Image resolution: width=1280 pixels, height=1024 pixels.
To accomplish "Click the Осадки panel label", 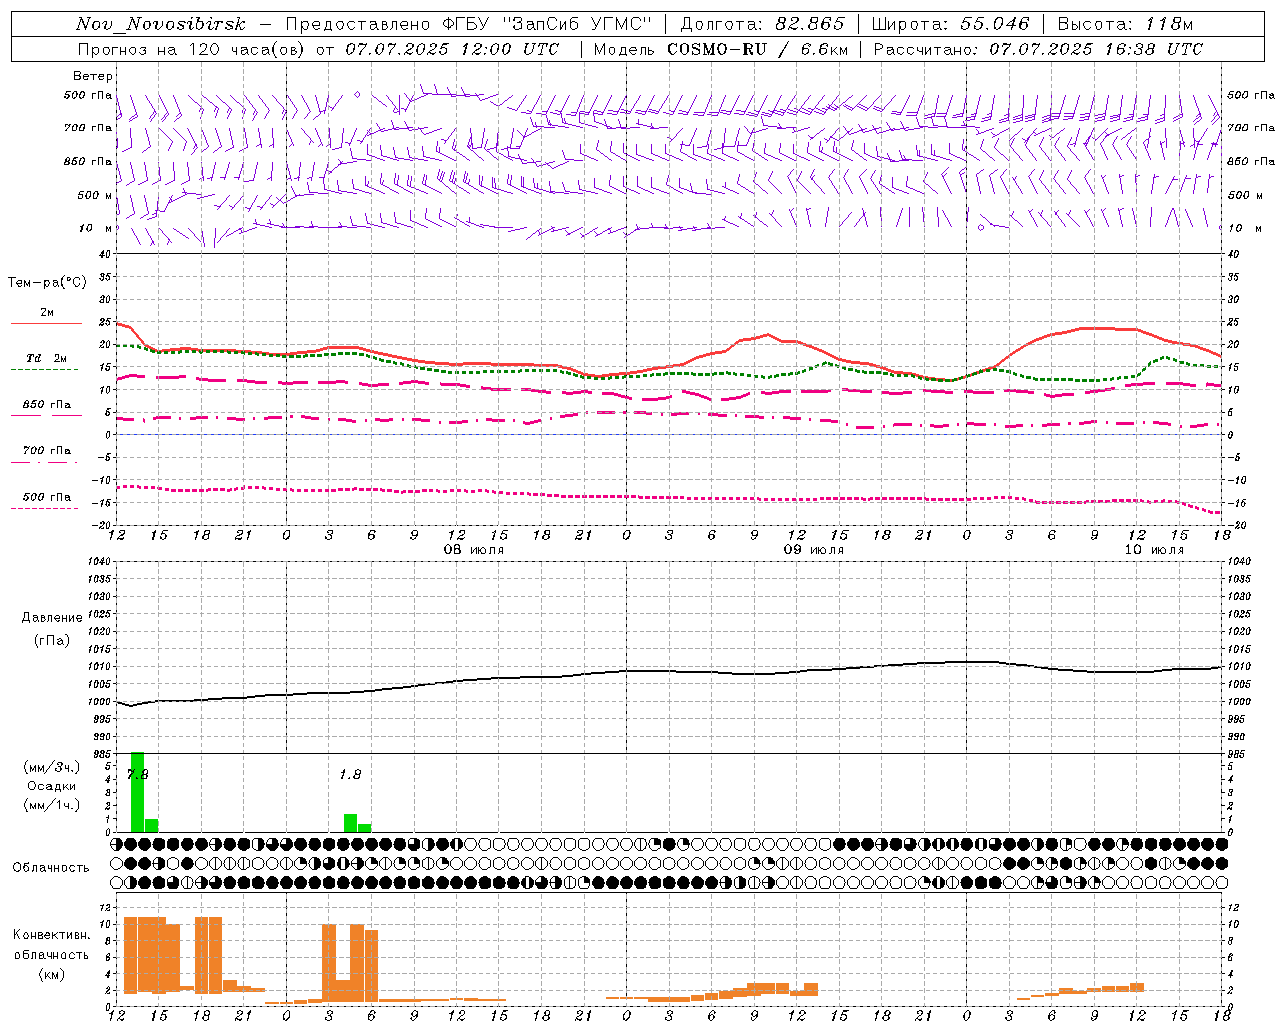I will pos(52,786).
